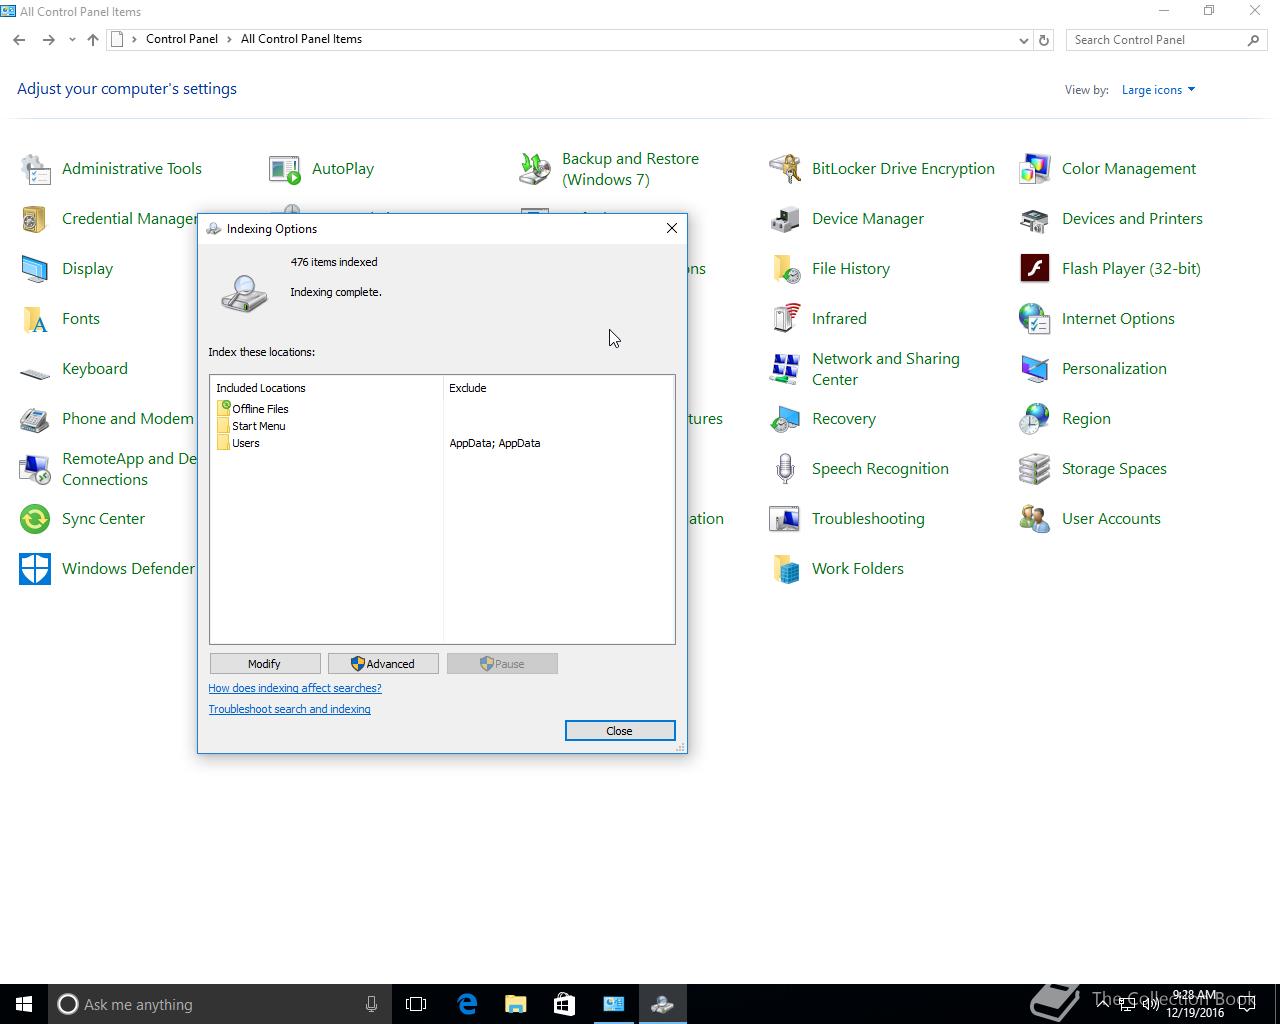Open Work Folders icon
1280x1024 pixels.
pyautogui.click(x=785, y=569)
